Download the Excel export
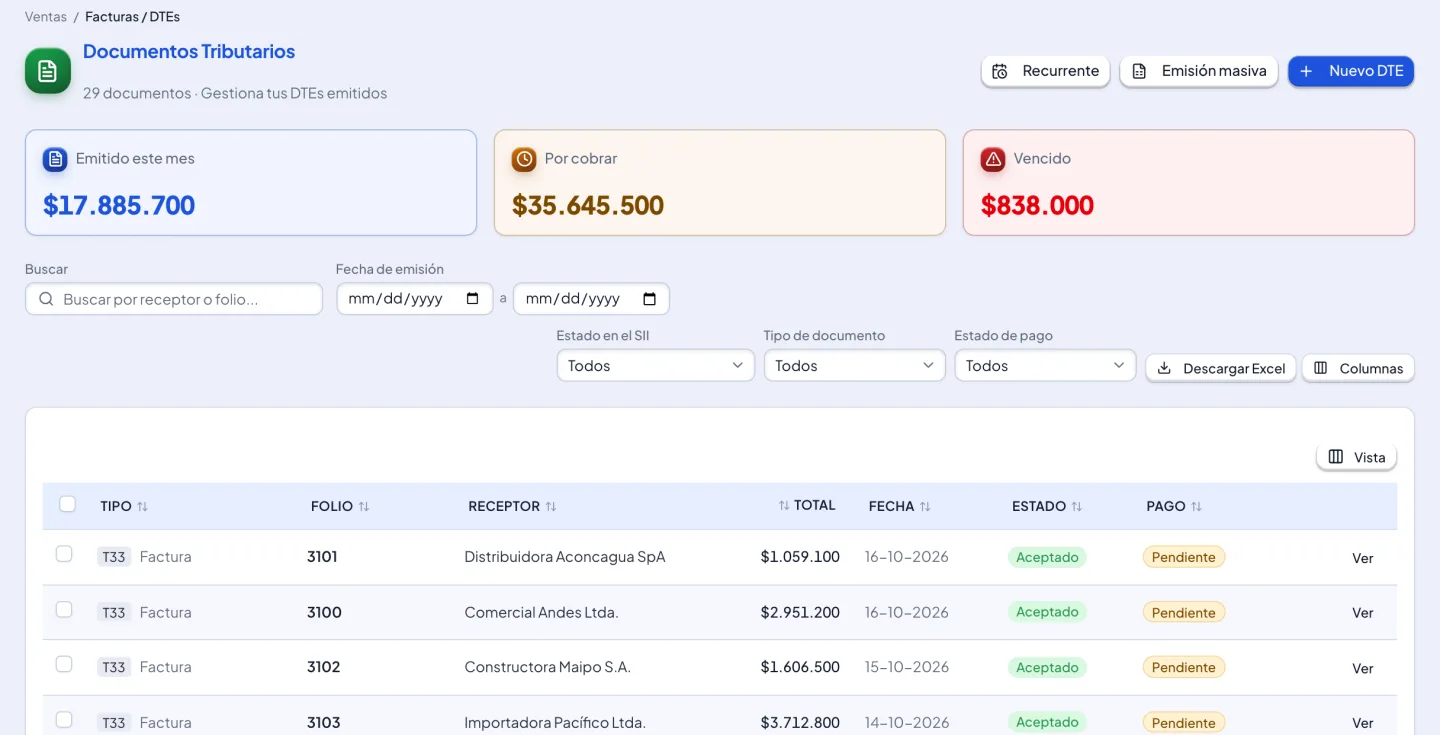 1221,368
